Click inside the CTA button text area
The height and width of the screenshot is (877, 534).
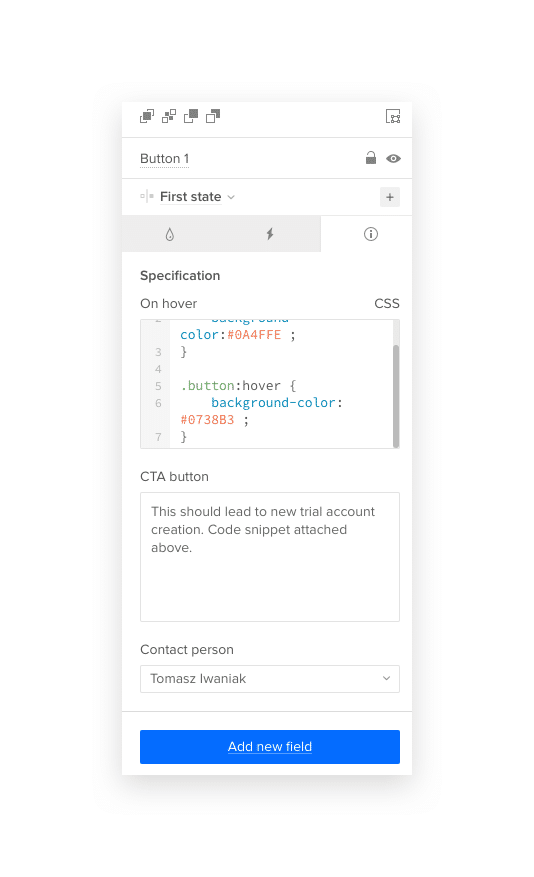coord(270,557)
